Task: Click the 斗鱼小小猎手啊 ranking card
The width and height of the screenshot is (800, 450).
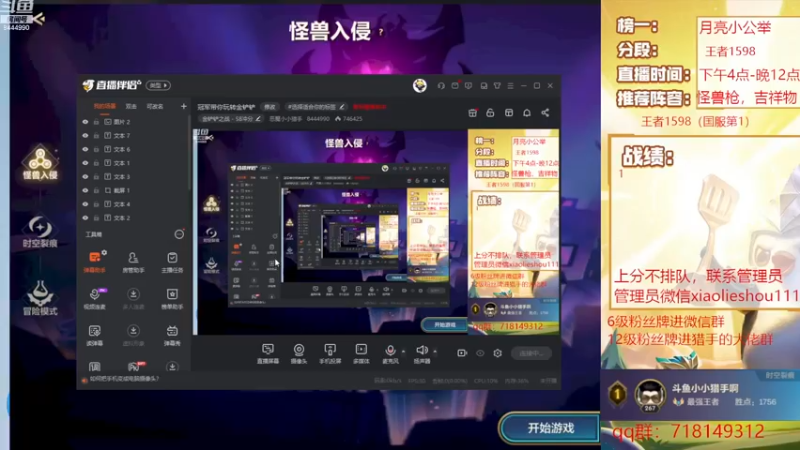Action: pos(700,395)
